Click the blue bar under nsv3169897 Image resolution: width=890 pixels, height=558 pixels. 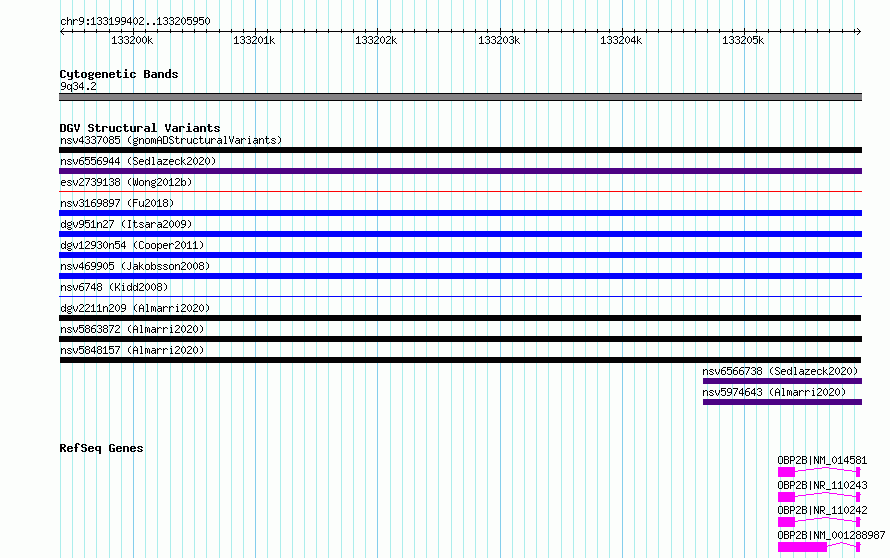pos(460,213)
